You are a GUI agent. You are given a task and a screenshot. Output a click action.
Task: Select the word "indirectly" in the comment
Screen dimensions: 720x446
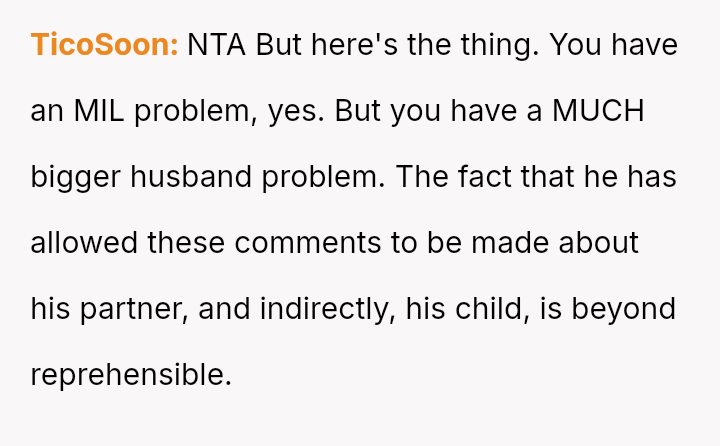click(x=325, y=309)
